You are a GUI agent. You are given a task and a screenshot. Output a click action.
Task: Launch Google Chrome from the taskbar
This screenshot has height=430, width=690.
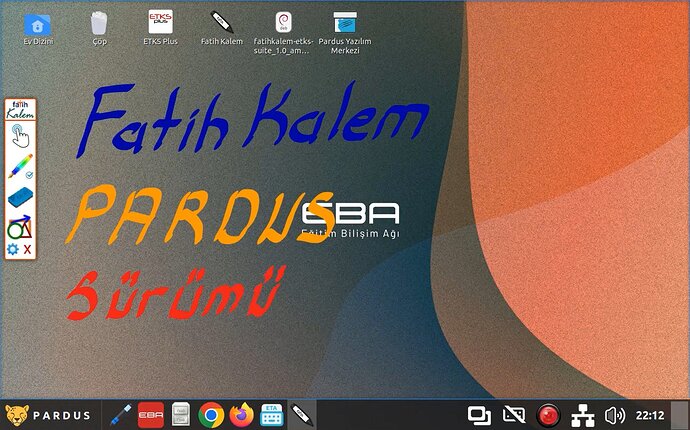[211, 415]
